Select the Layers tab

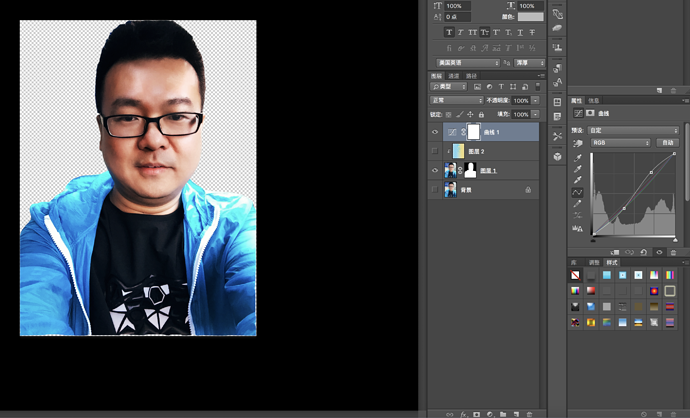coord(436,76)
